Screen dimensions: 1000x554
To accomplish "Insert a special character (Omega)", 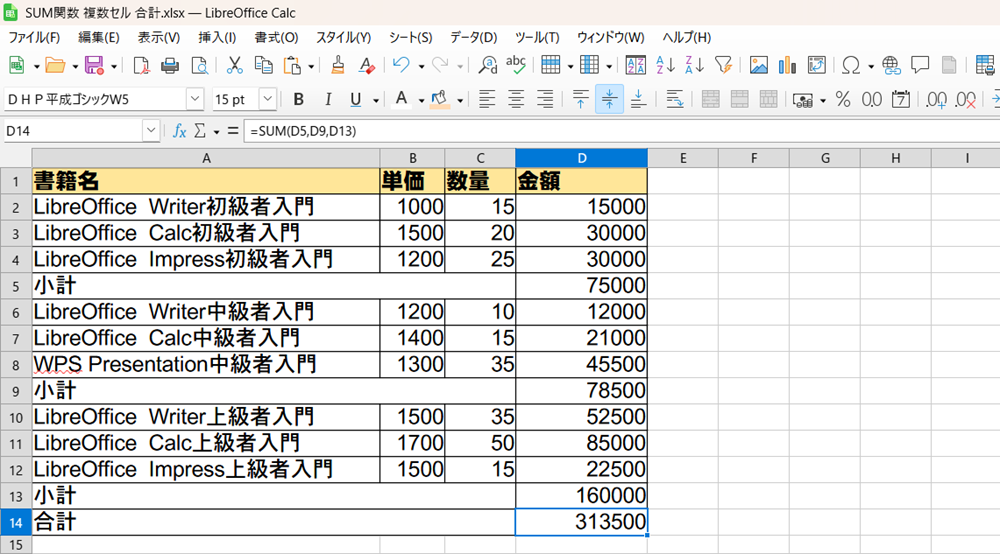I will 851,65.
